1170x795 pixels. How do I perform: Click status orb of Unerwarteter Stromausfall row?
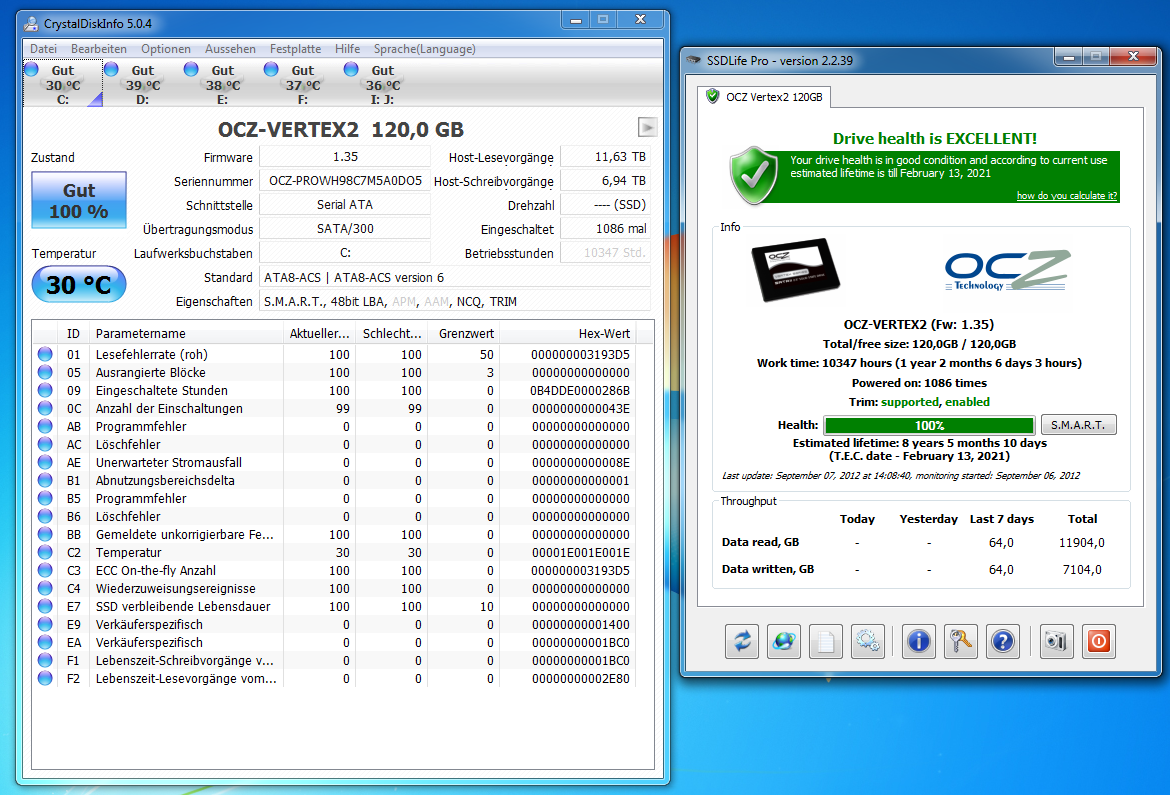click(x=46, y=462)
